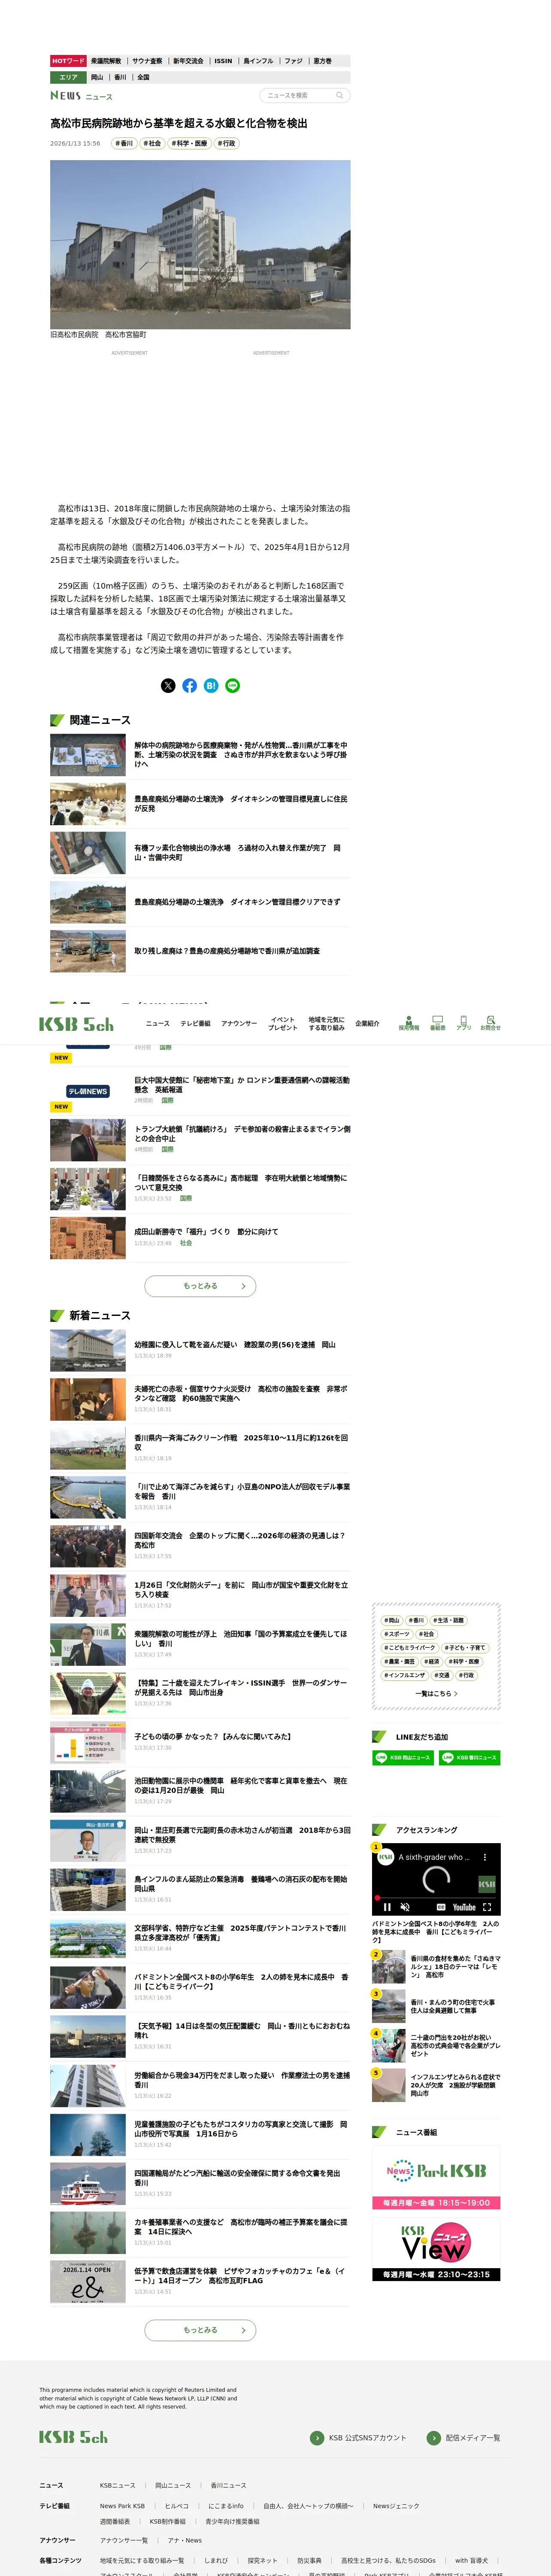Open 配信メディア一覧 link
This screenshot has width=551, height=2576.
[x=464, y=2438]
